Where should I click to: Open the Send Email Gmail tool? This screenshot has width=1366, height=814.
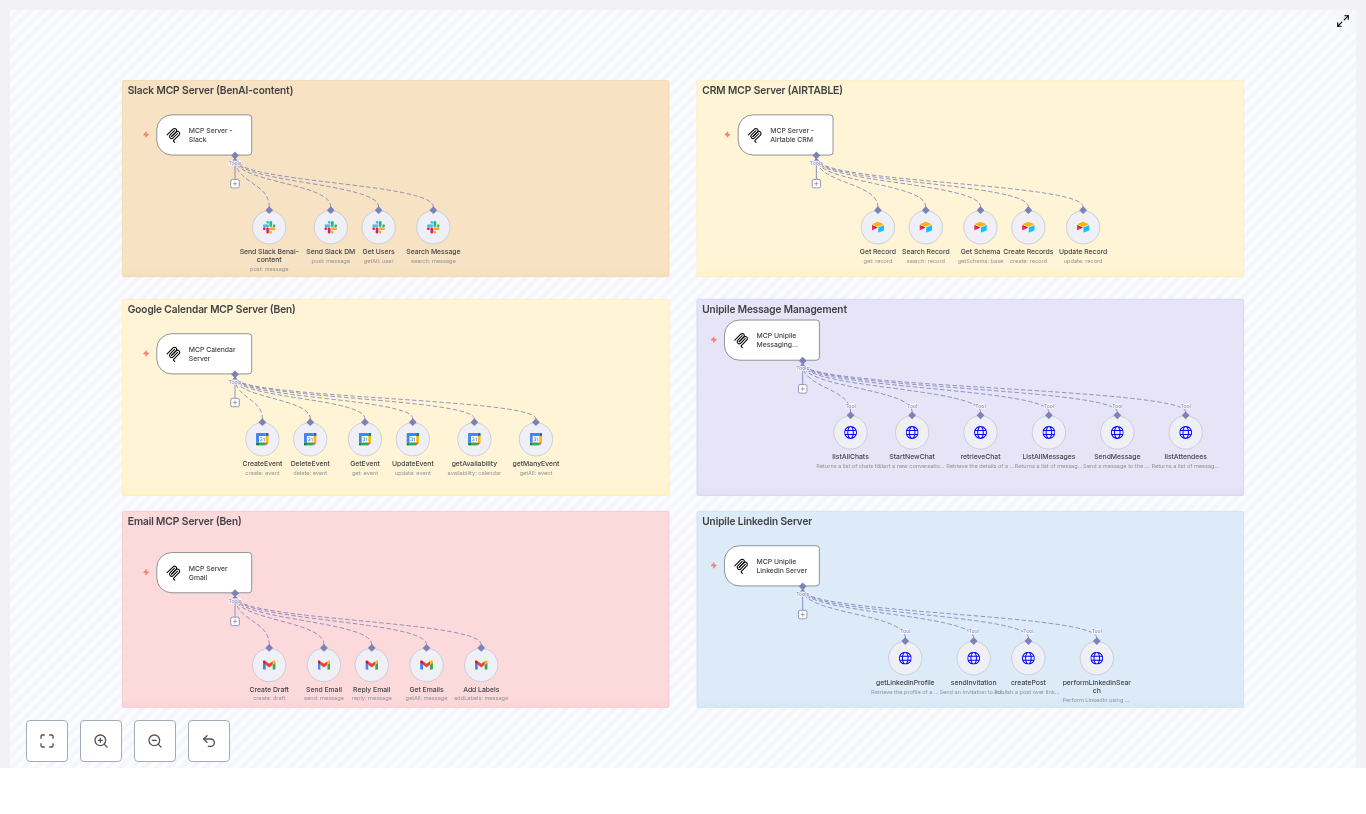[x=324, y=664]
